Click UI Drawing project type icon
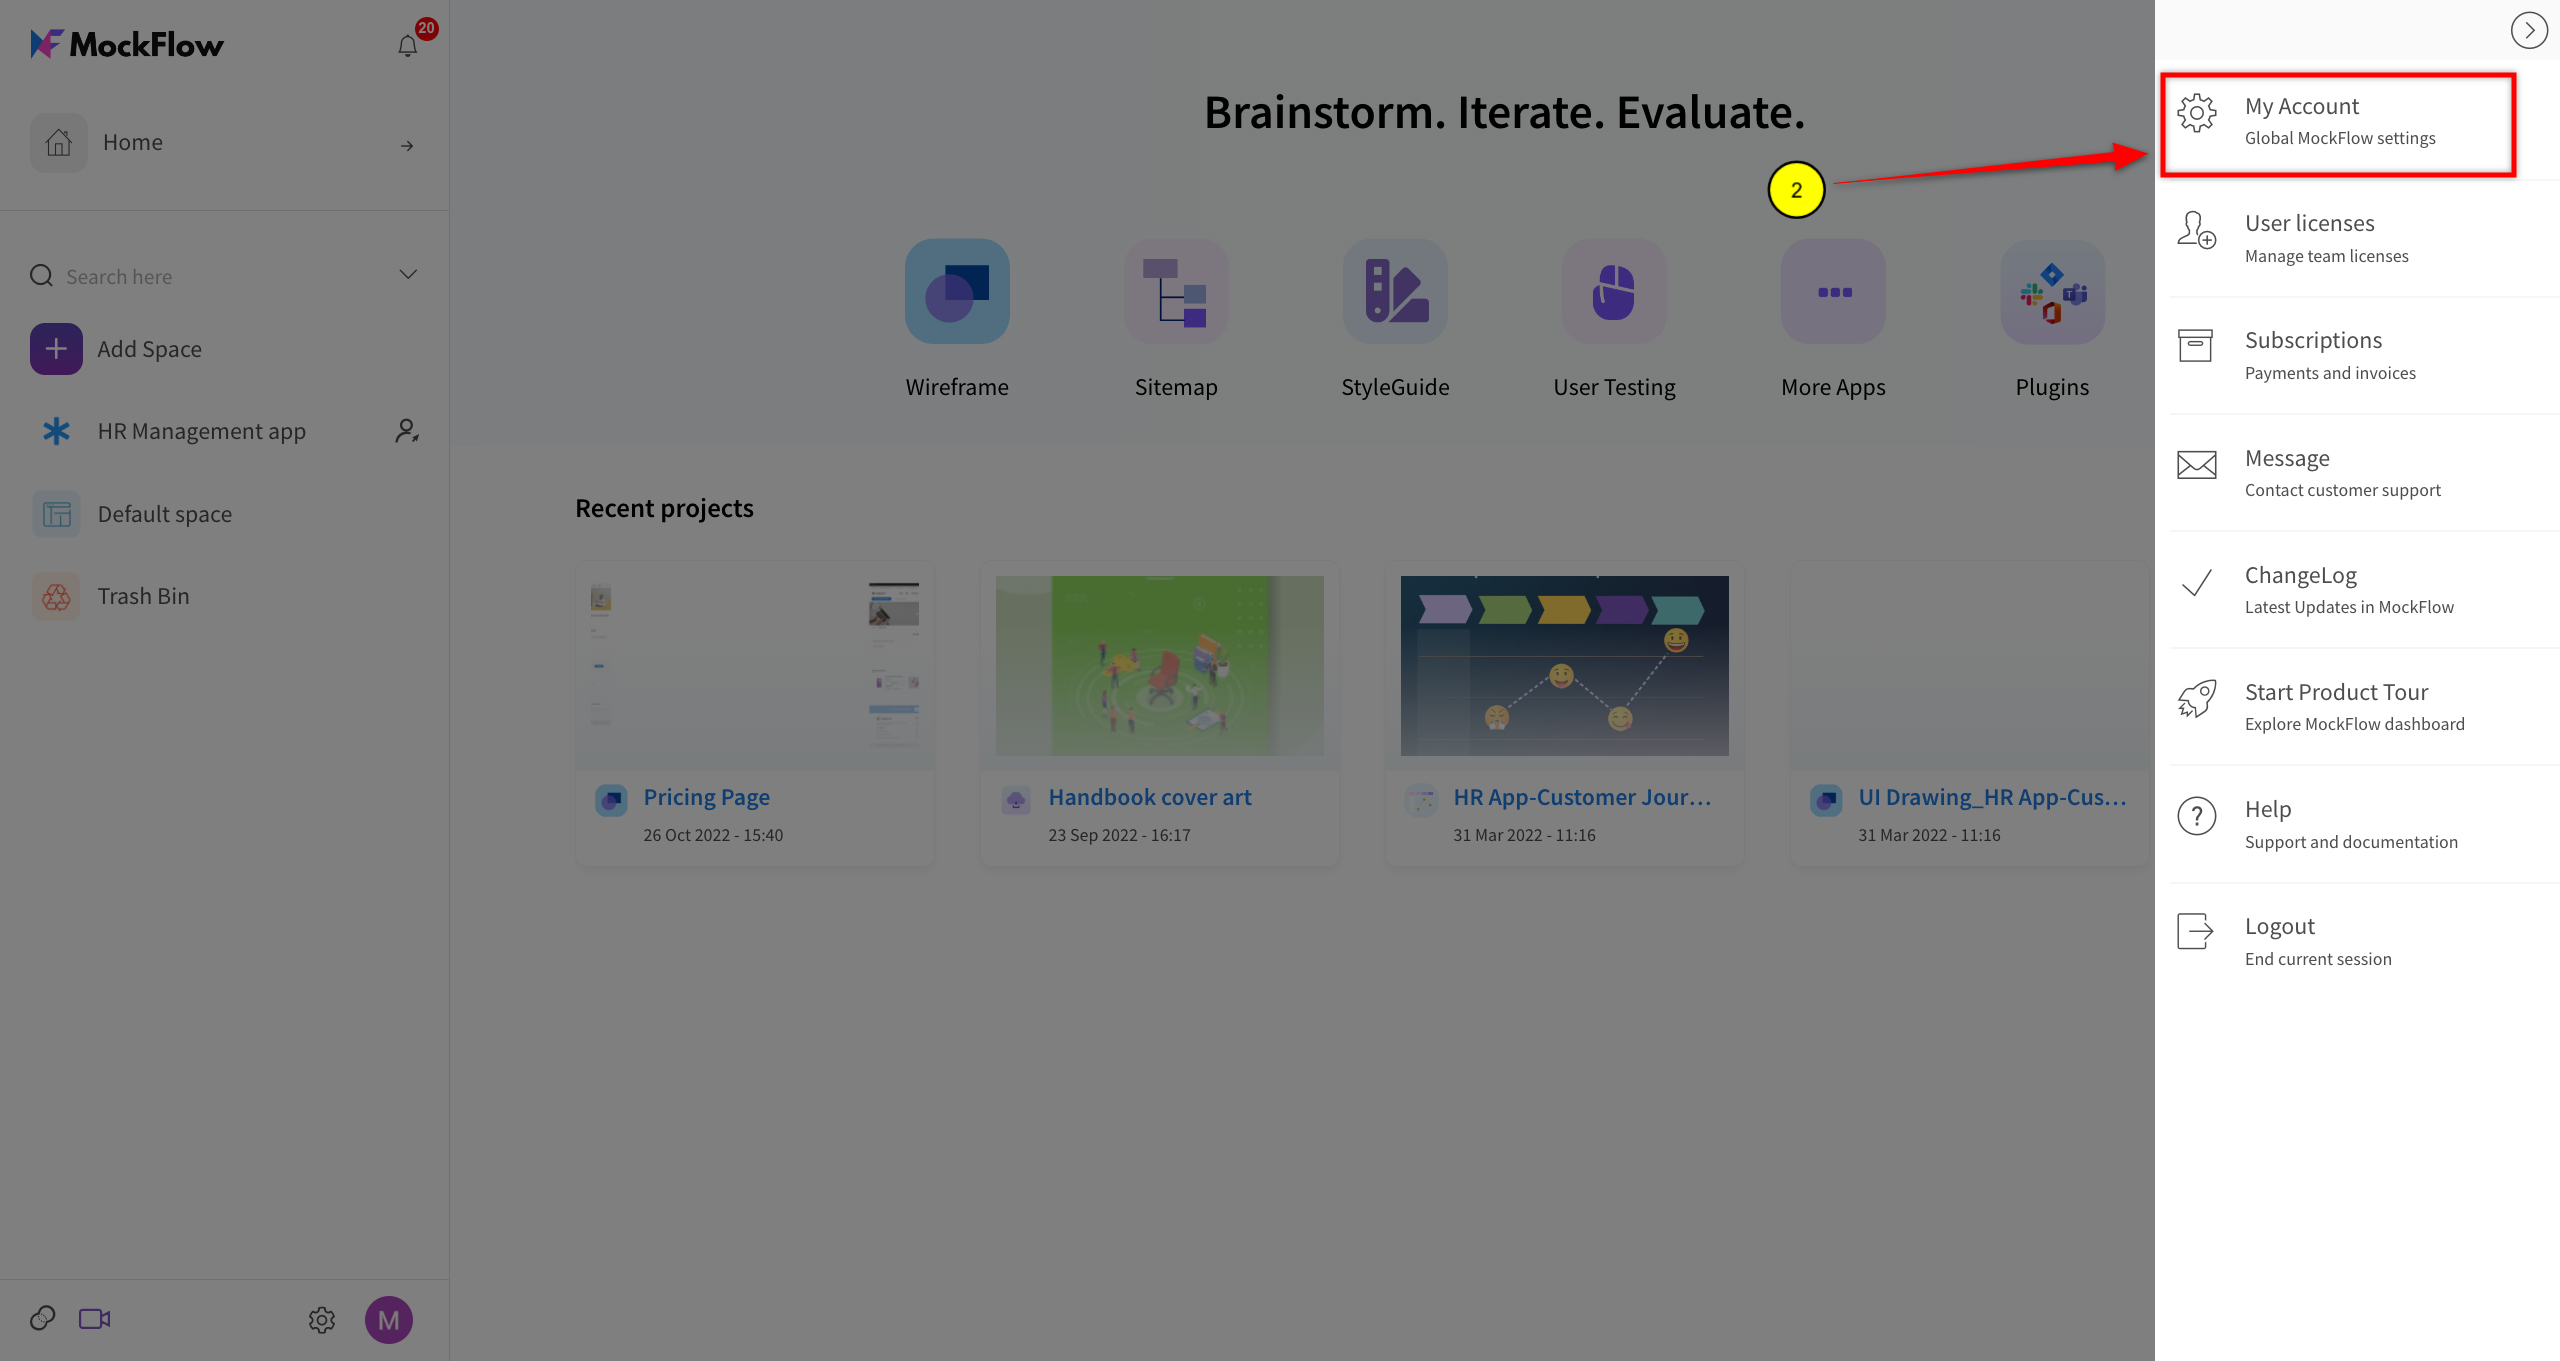 click(x=1826, y=800)
